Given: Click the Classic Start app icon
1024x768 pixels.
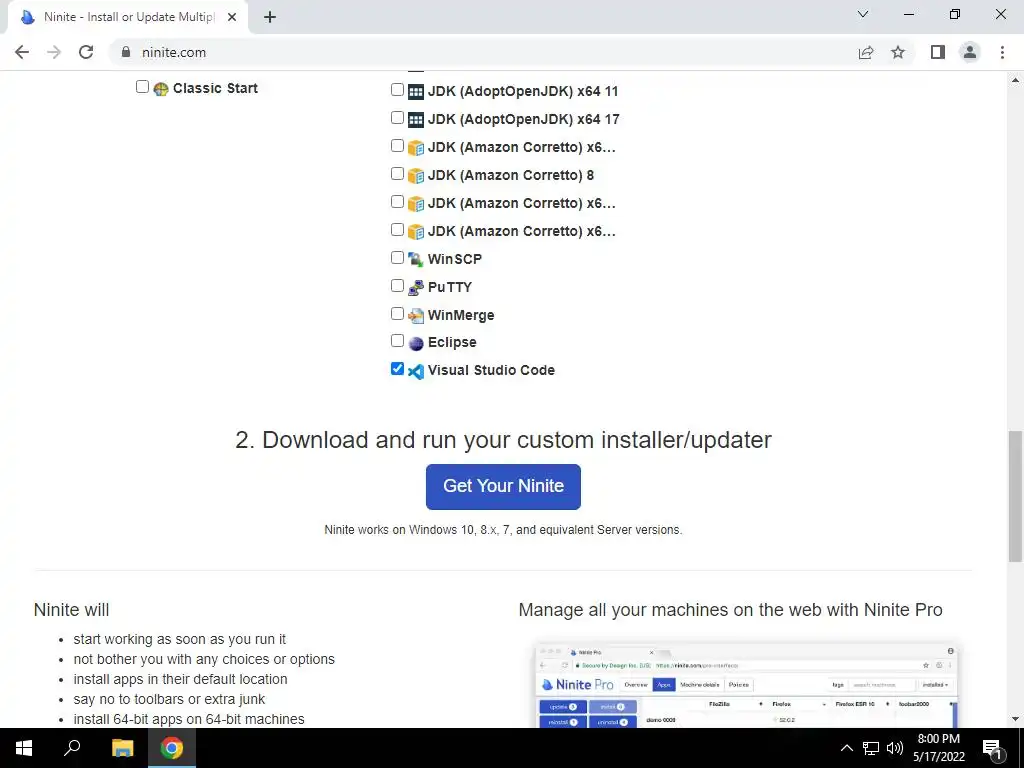Looking at the screenshot, I should pyautogui.click(x=161, y=89).
